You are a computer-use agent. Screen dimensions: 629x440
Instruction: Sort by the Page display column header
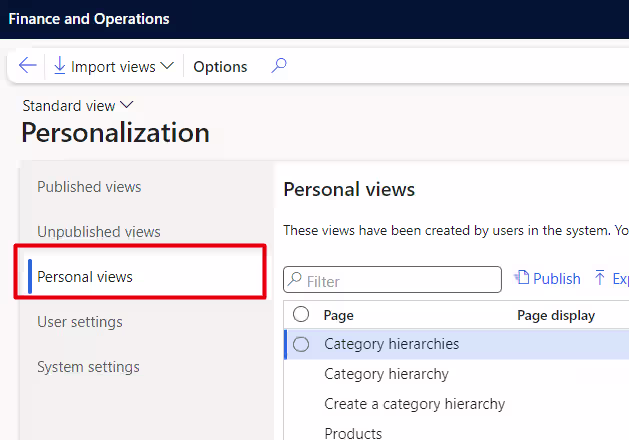pyautogui.click(x=556, y=315)
